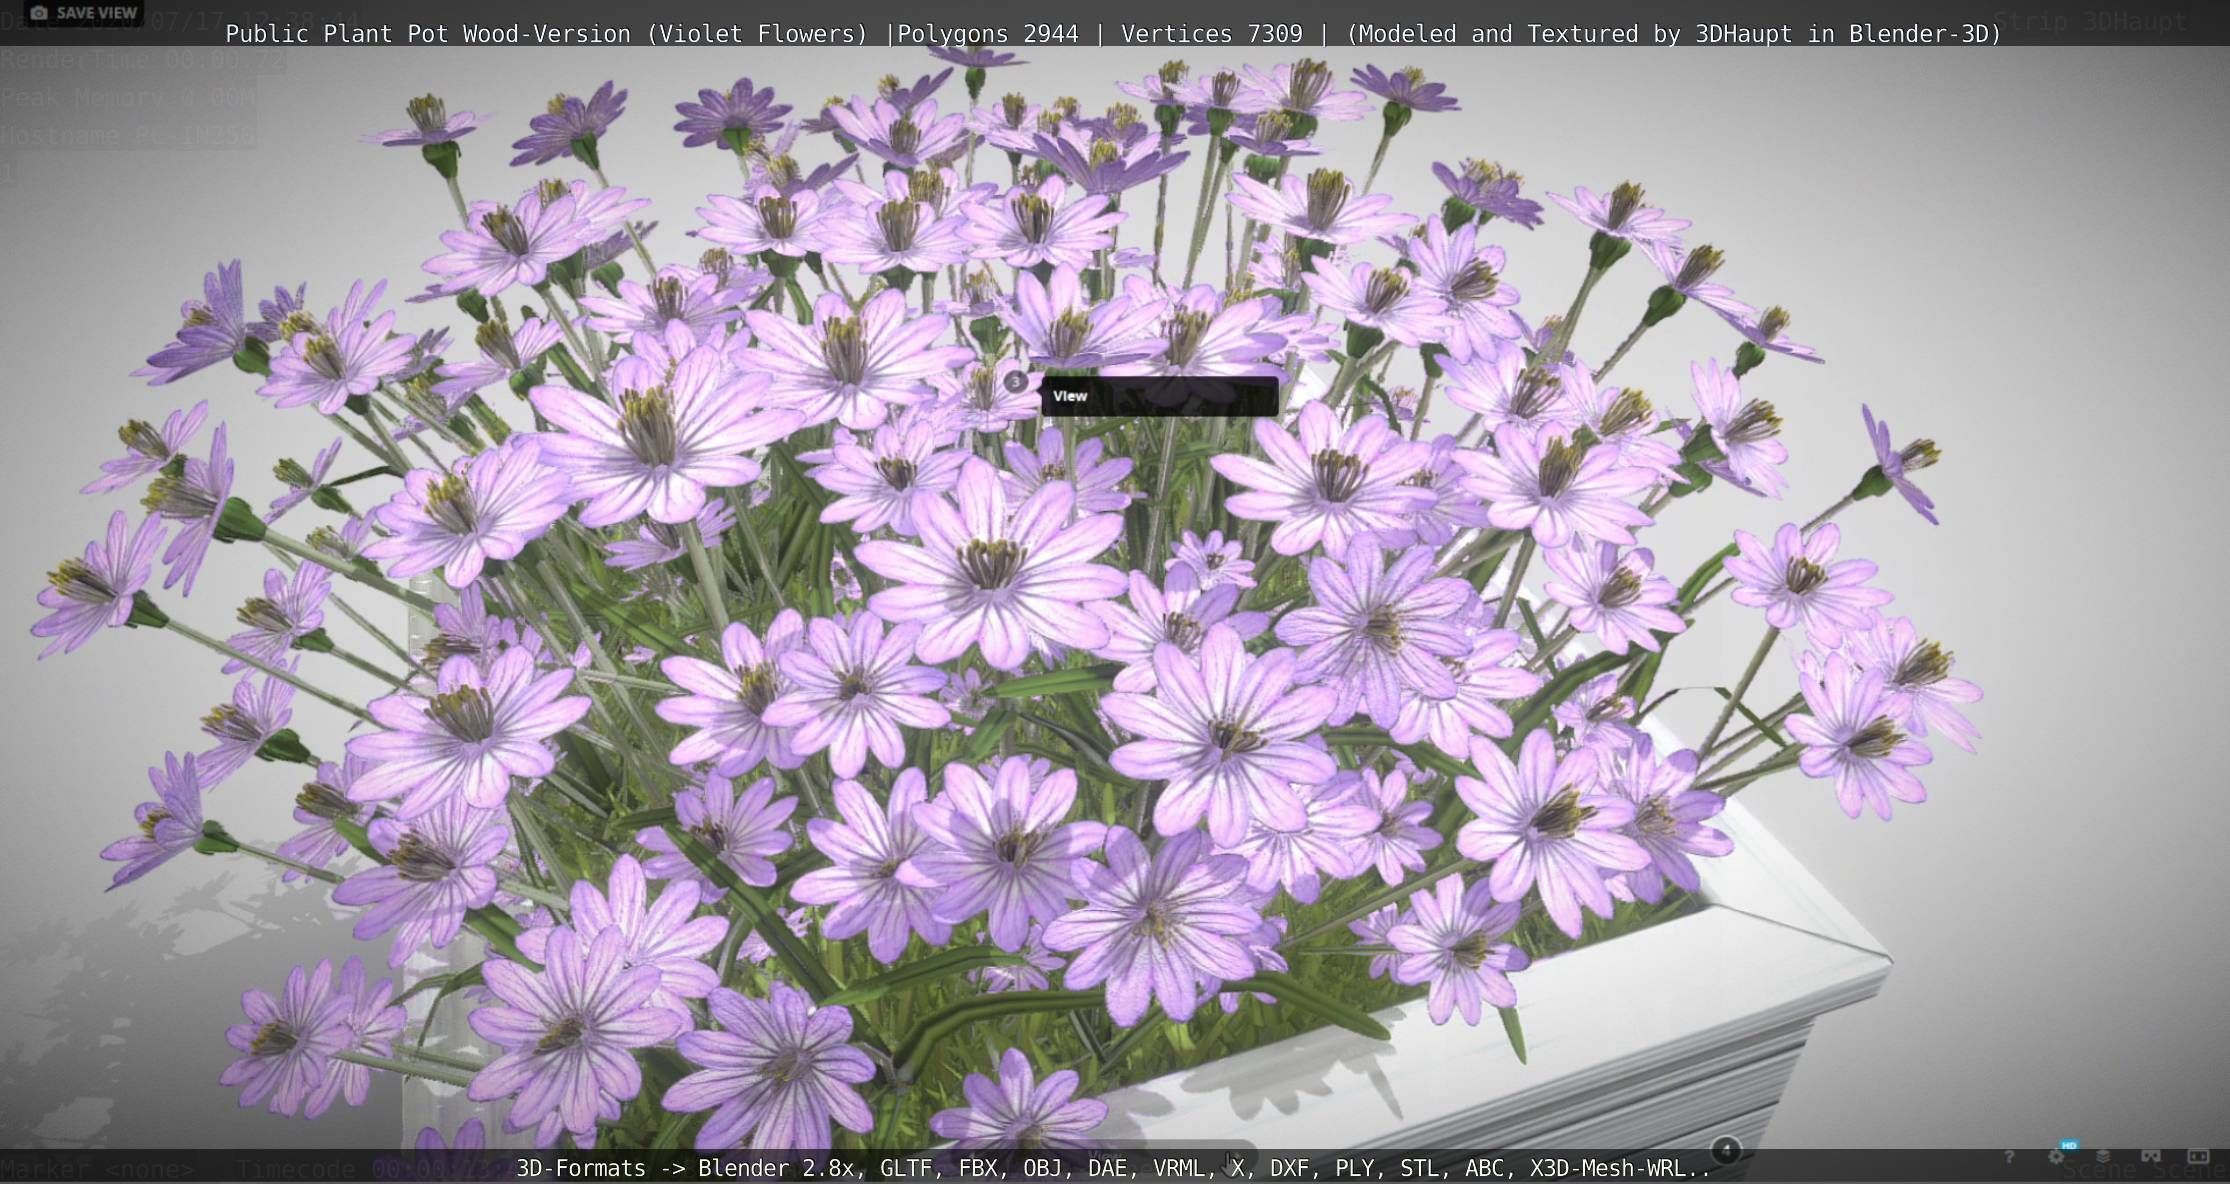Toggle fullscreen with the arrows icon

pos(2198,1157)
